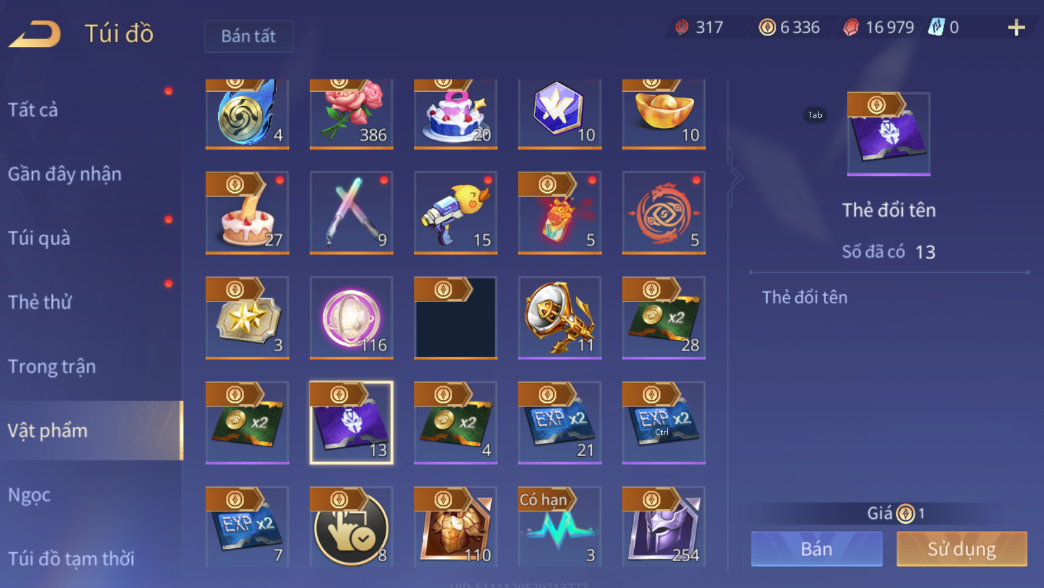Select the golden trumpet item with 11
Viewport: 1044px width, 588px height.
(x=560, y=318)
